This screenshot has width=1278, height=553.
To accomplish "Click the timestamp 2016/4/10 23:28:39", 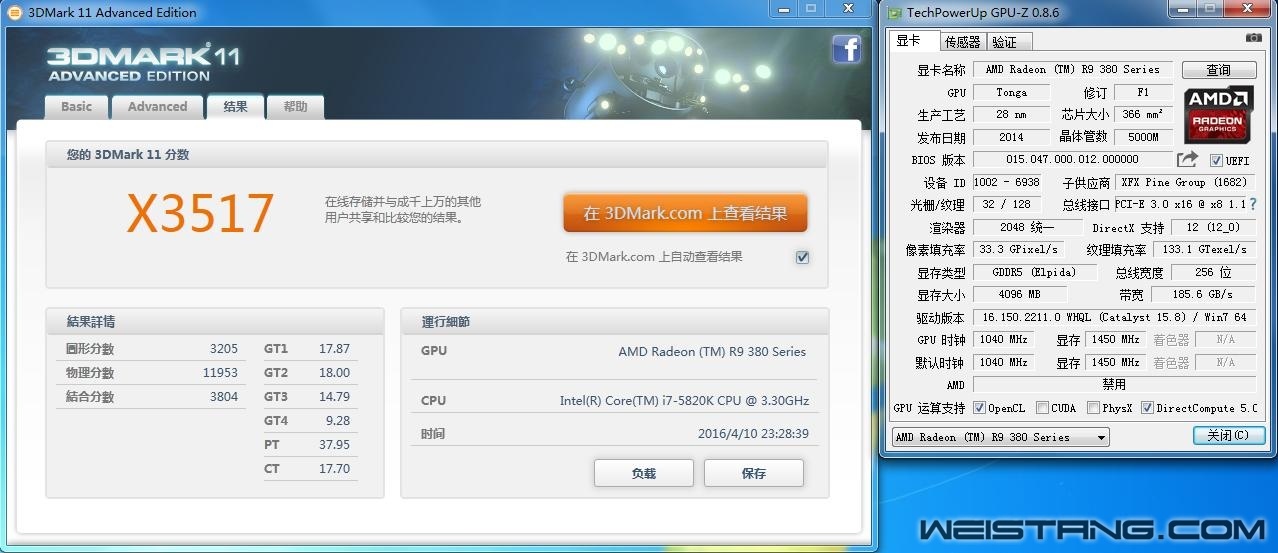I will 753,434.
